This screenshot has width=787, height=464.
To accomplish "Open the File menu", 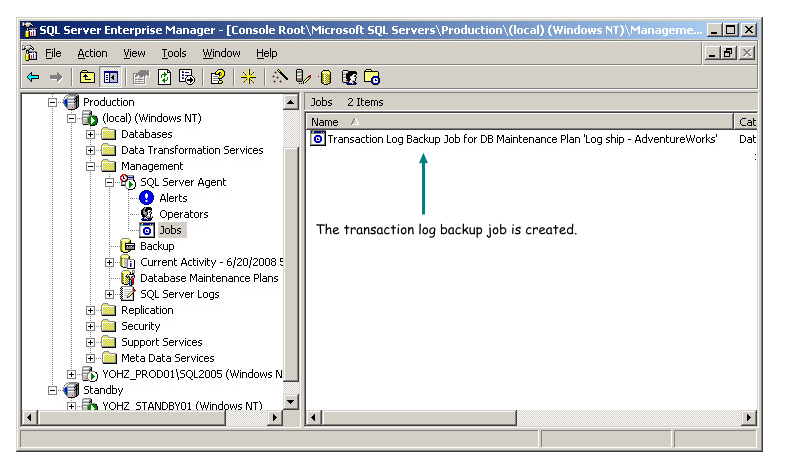I will [53, 53].
